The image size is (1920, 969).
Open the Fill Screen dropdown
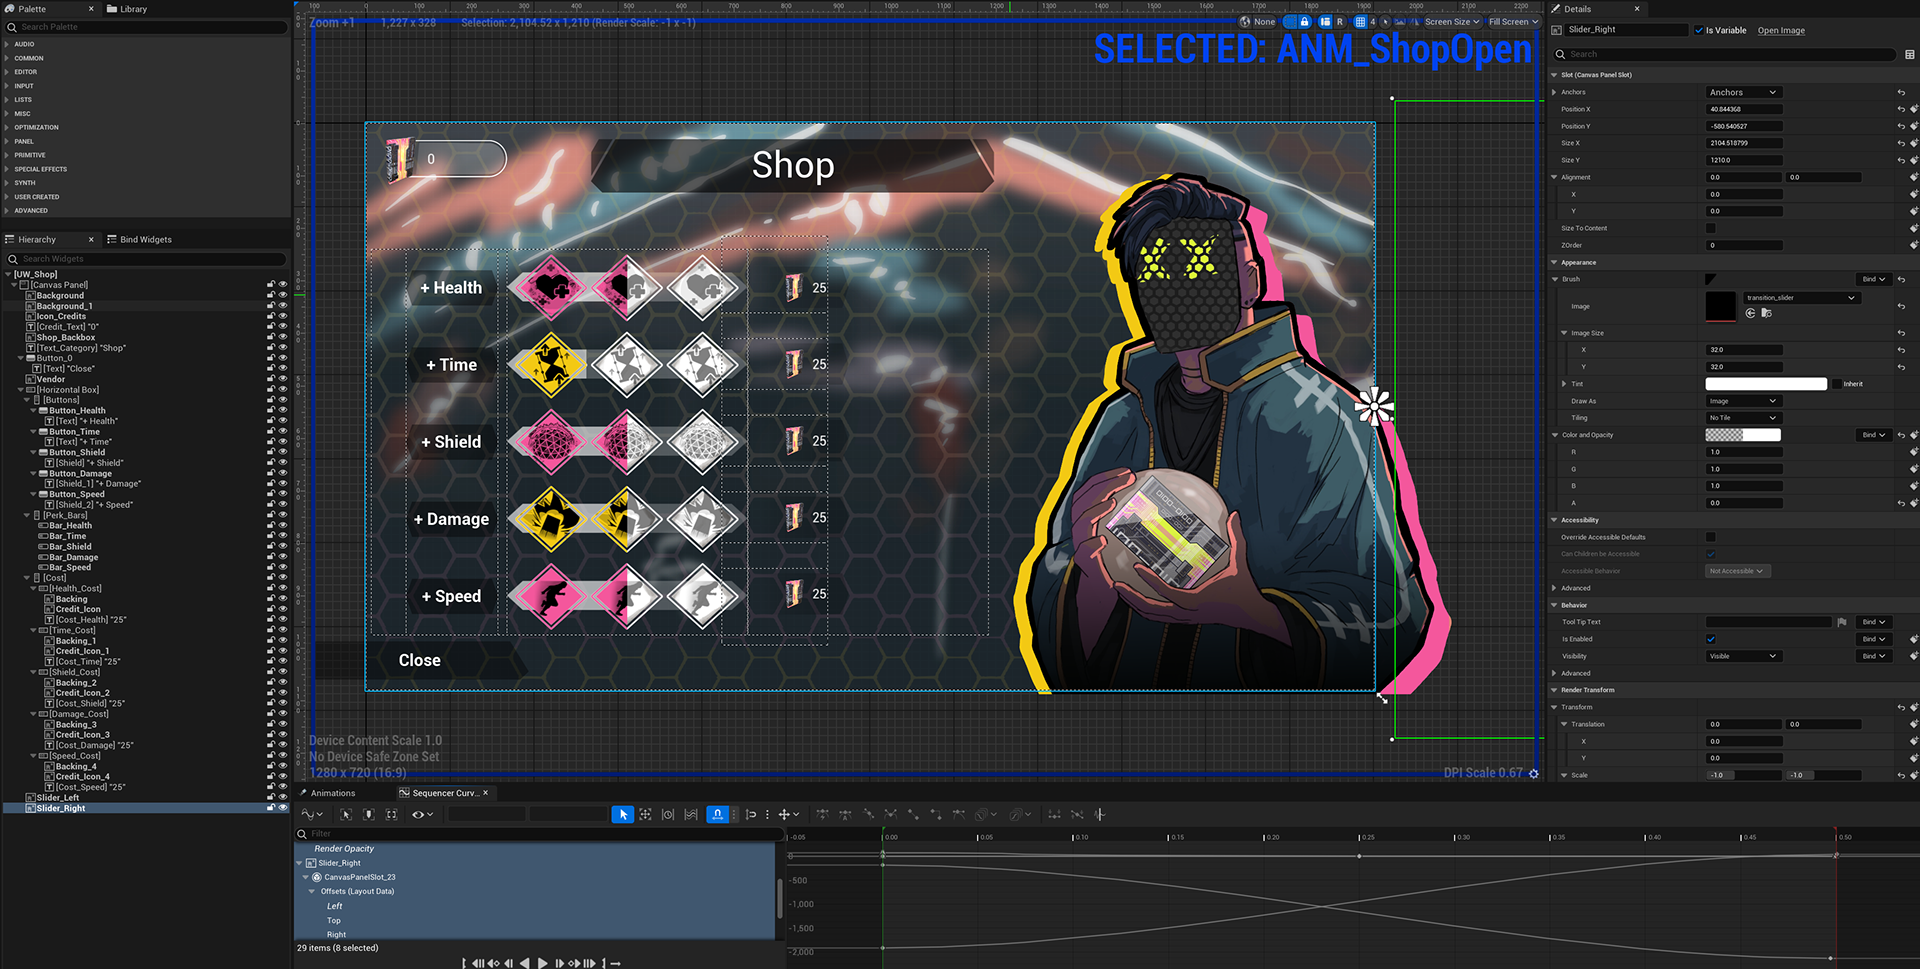[x=1513, y=22]
